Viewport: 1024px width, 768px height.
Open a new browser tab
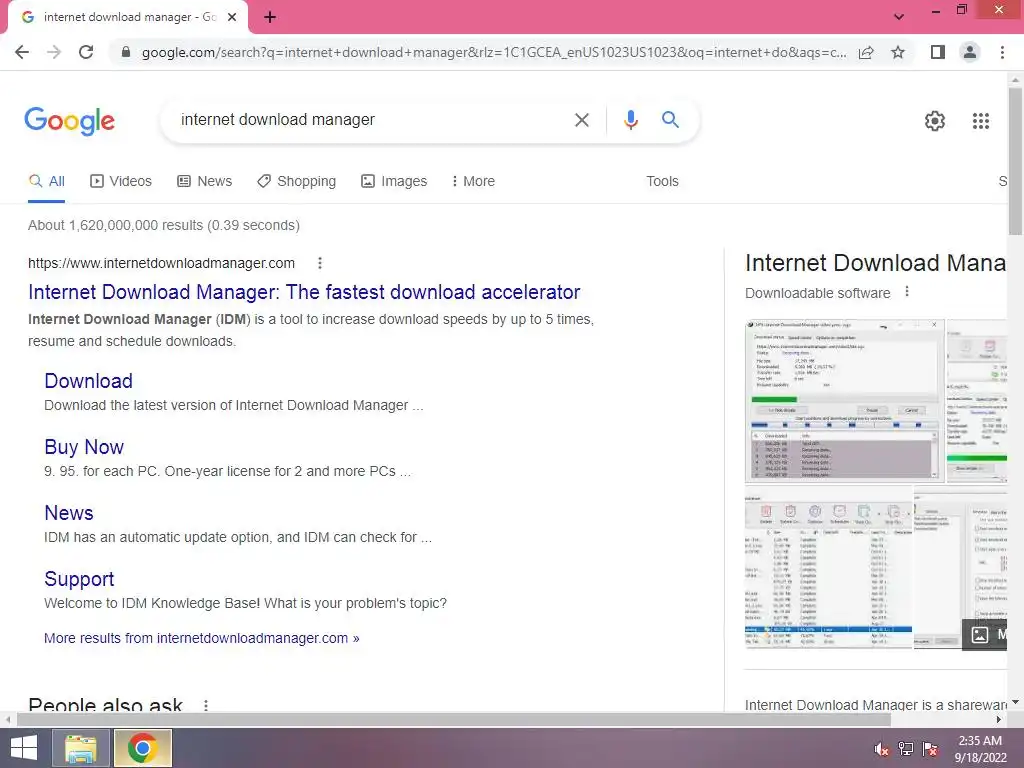[x=270, y=18]
